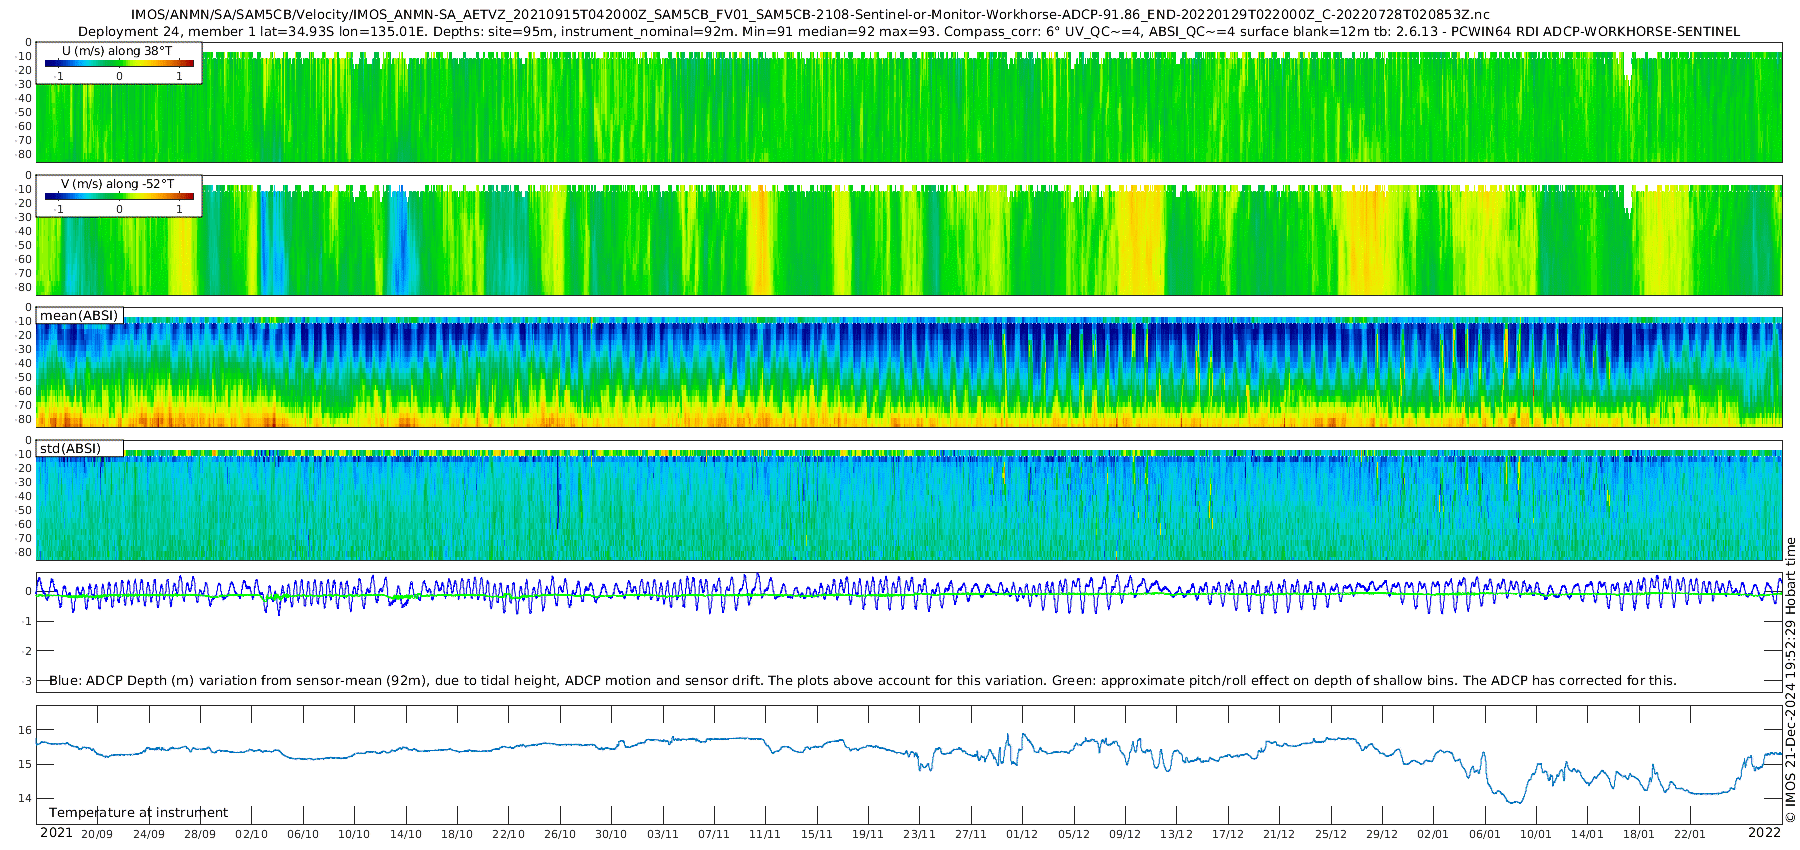
Task: Click the 20/09 date tick label
Action: pyautogui.click(x=97, y=834)
